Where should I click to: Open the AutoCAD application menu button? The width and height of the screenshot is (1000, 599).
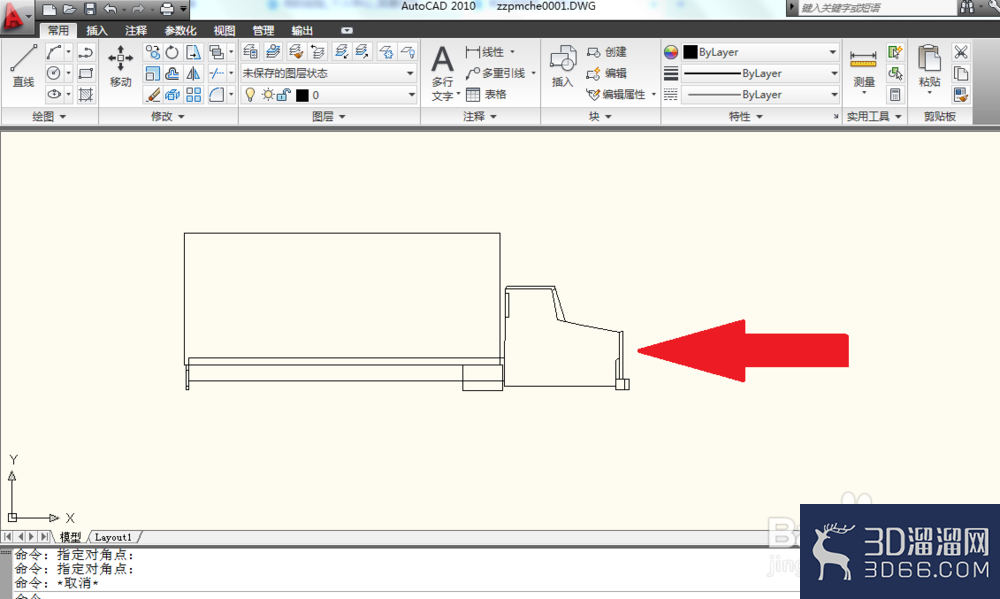tap(15, 17)
